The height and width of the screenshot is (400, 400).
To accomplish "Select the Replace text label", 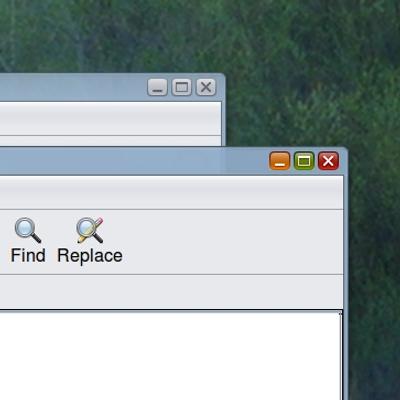I will pyautogui.click(x=90, y=256).
